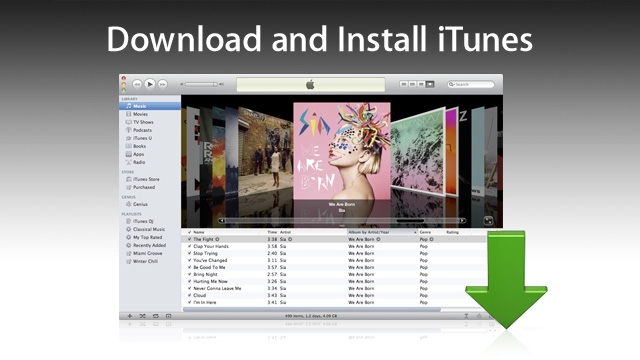
Task: Toggle repeat in the bottom bar
Action: click(156, 316)
